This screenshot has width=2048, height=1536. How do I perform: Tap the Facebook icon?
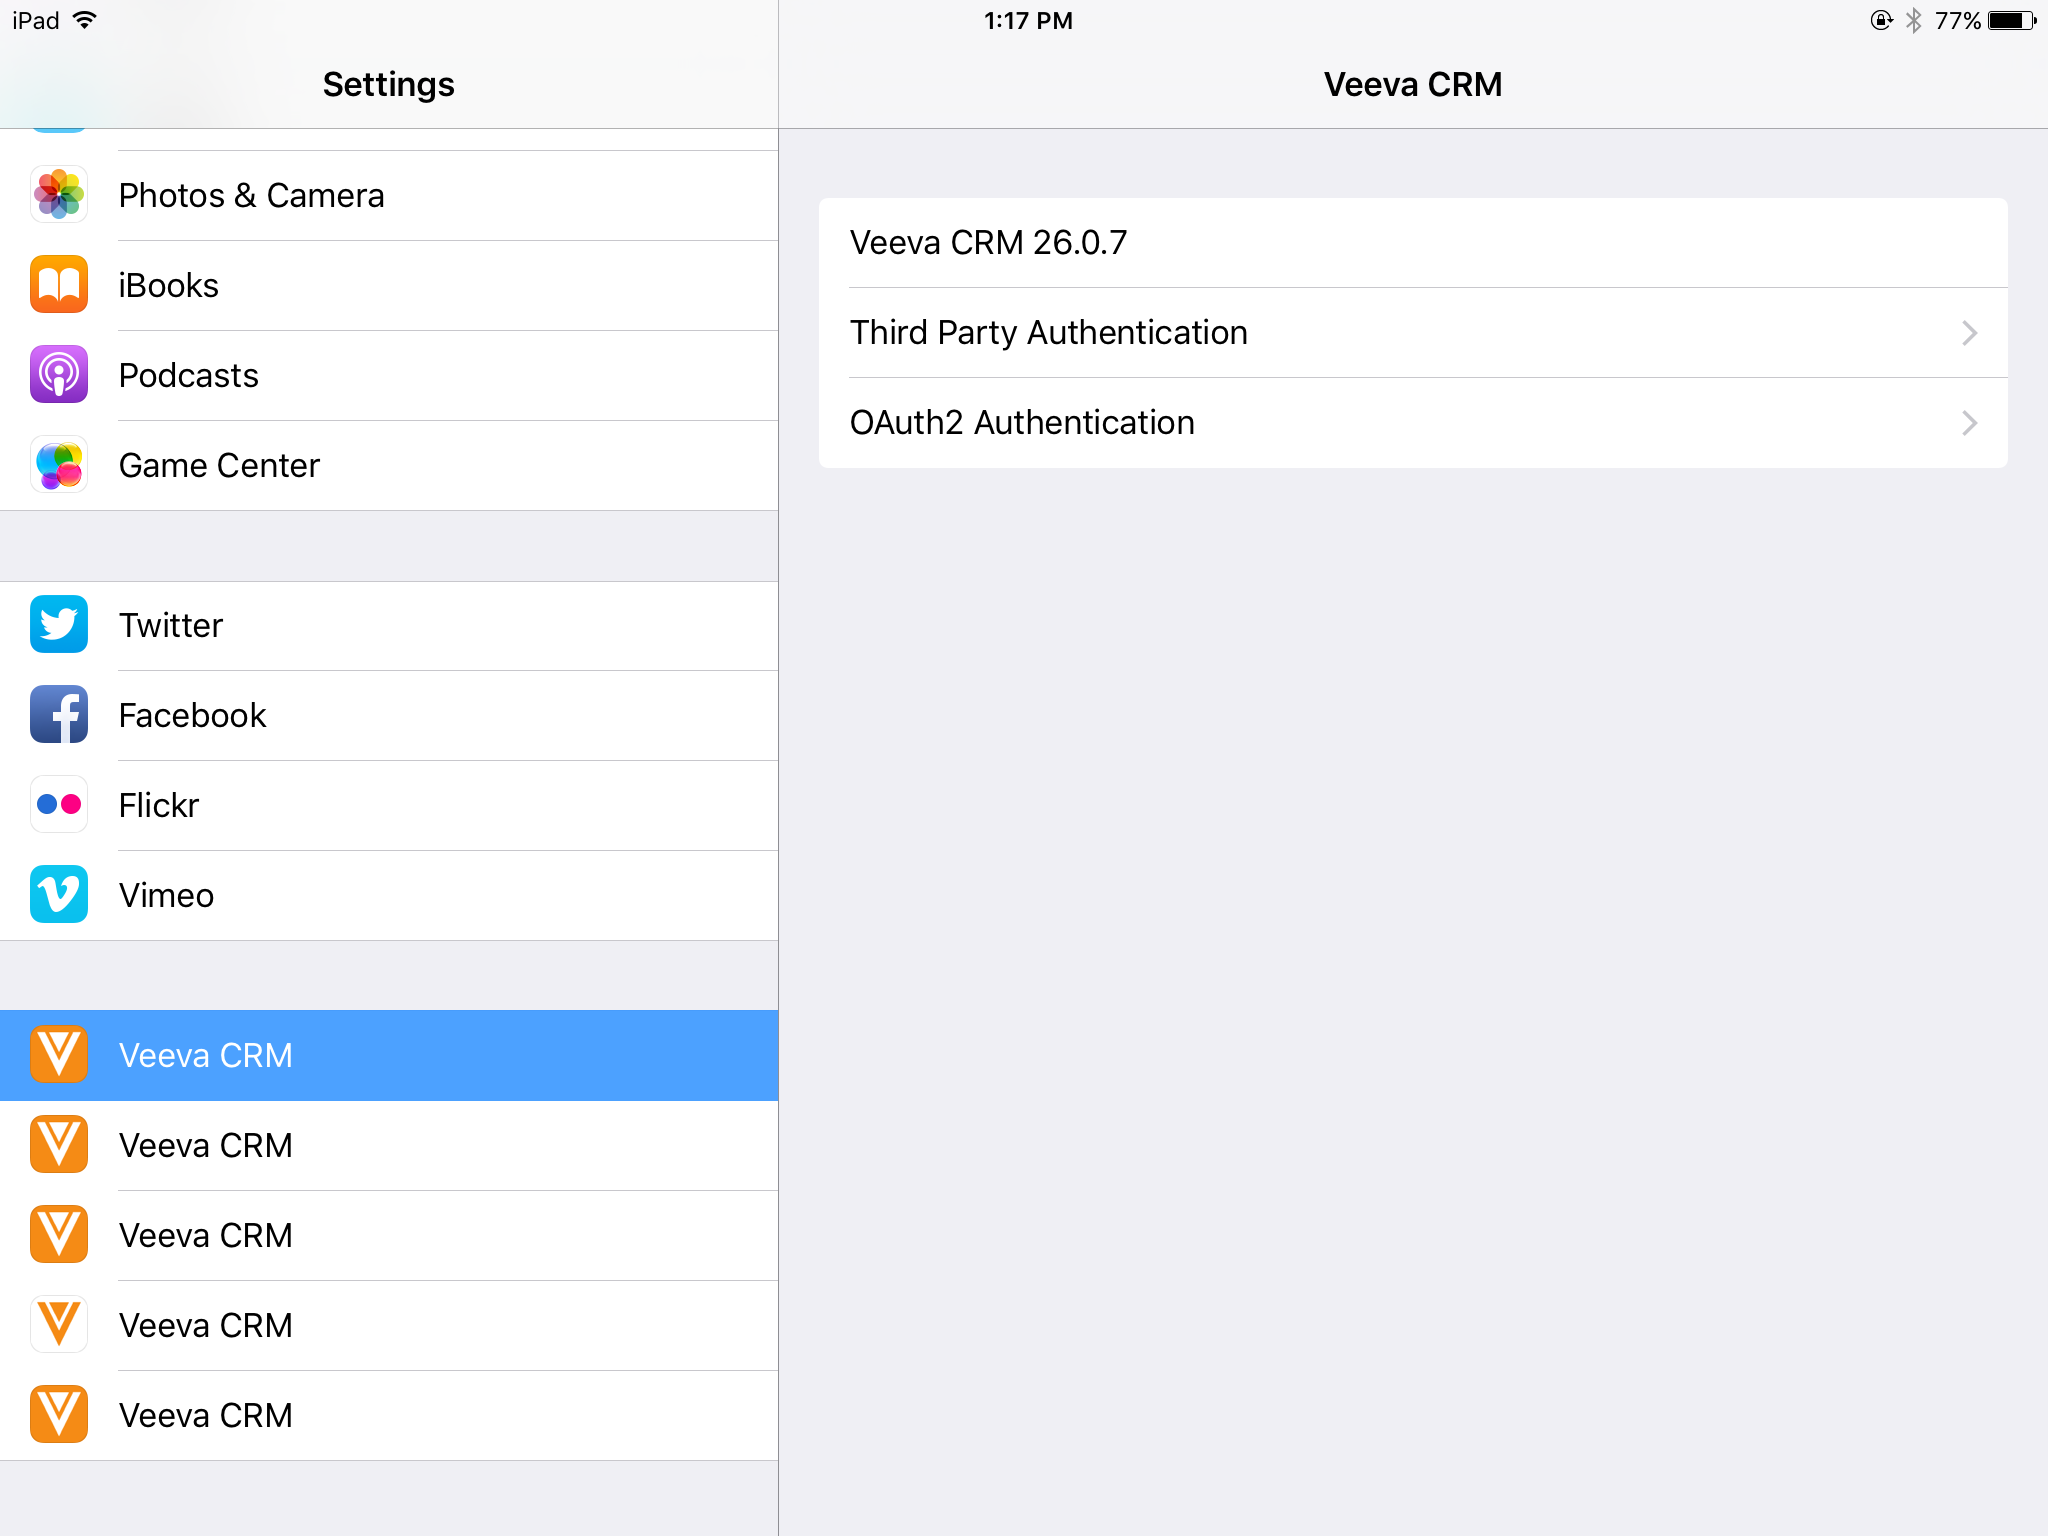(x=59, y=715)
